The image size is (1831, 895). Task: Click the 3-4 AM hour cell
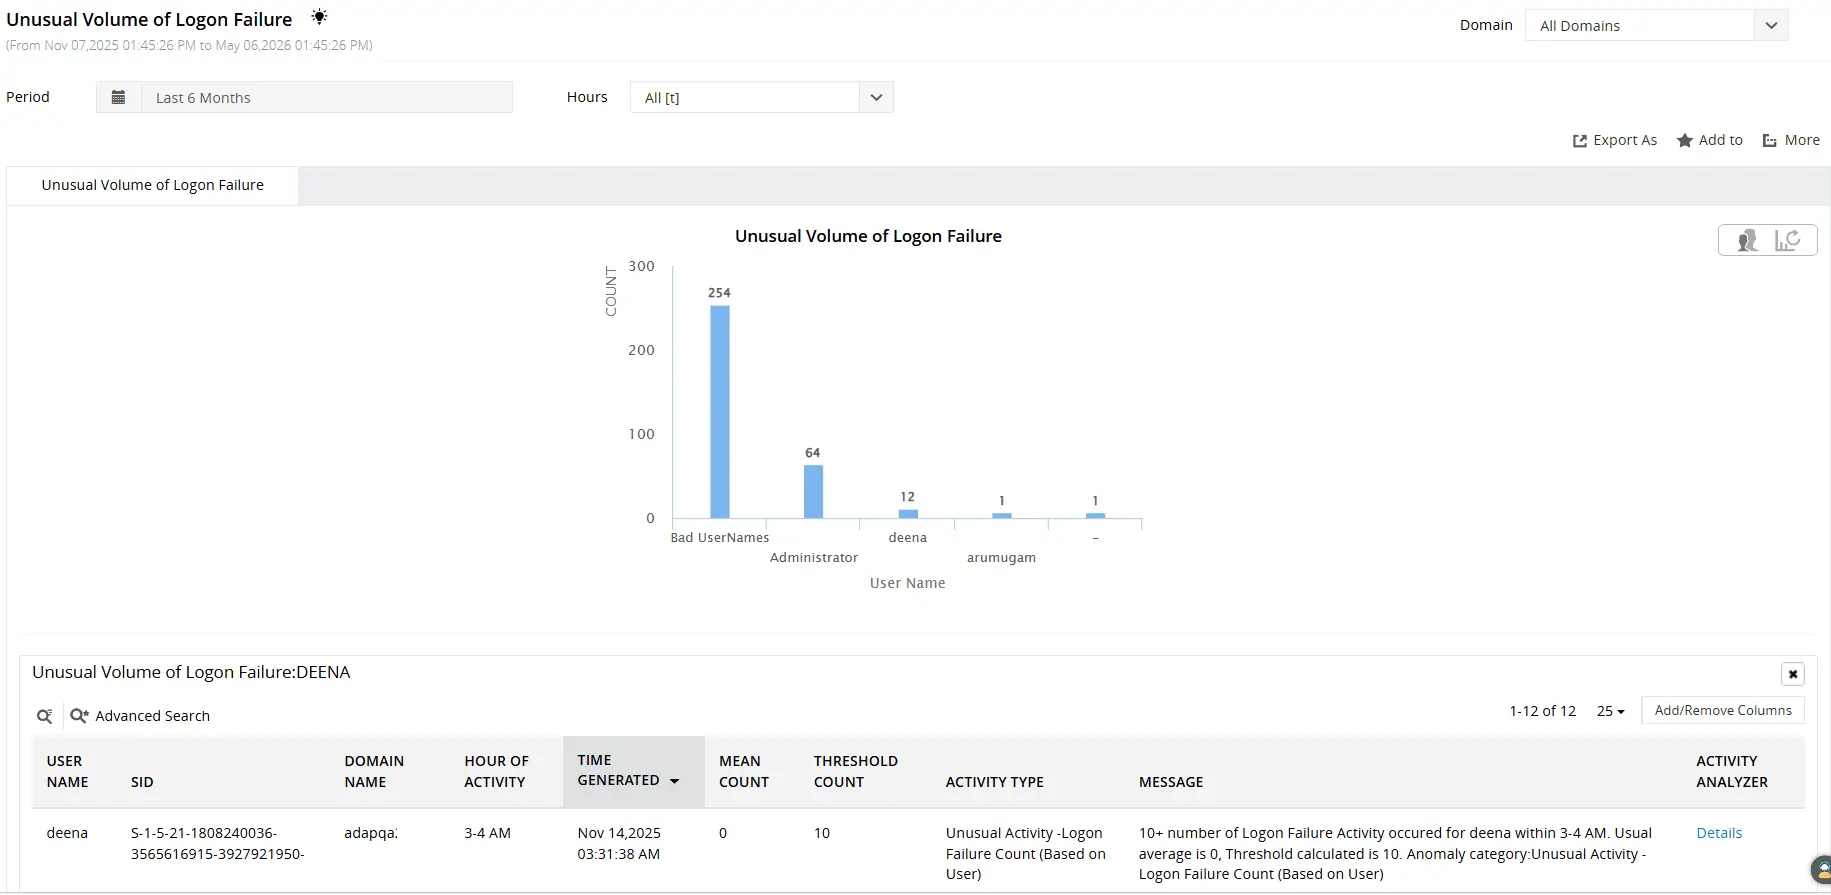pos(487,833)
